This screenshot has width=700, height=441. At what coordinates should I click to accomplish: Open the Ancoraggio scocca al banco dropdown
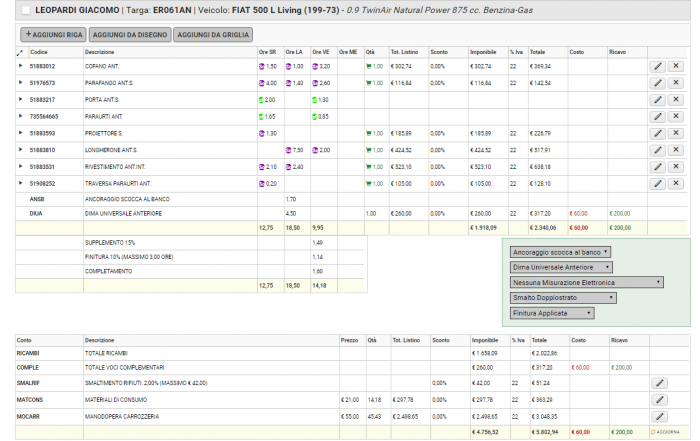(x=560, y=252)
